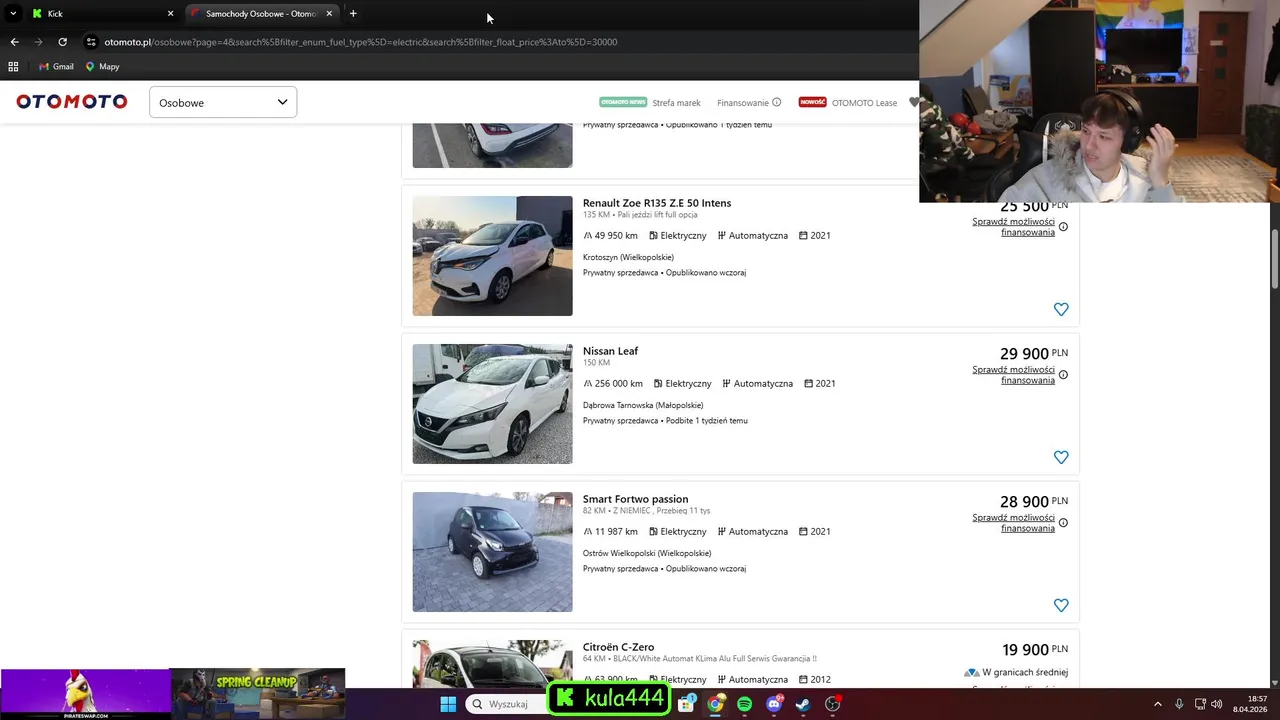Click Krotoszyn (Wielkopolskie) location text

[628, 257]
